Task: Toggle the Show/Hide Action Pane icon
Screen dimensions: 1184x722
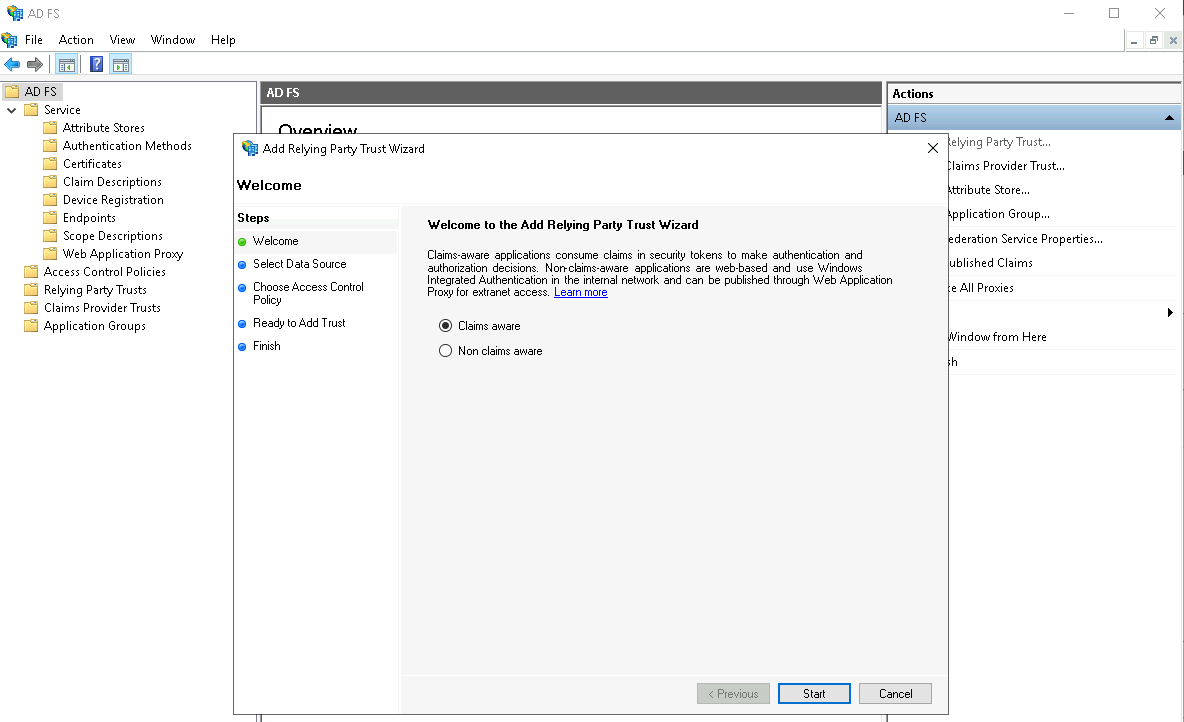Action: [121, 65]
